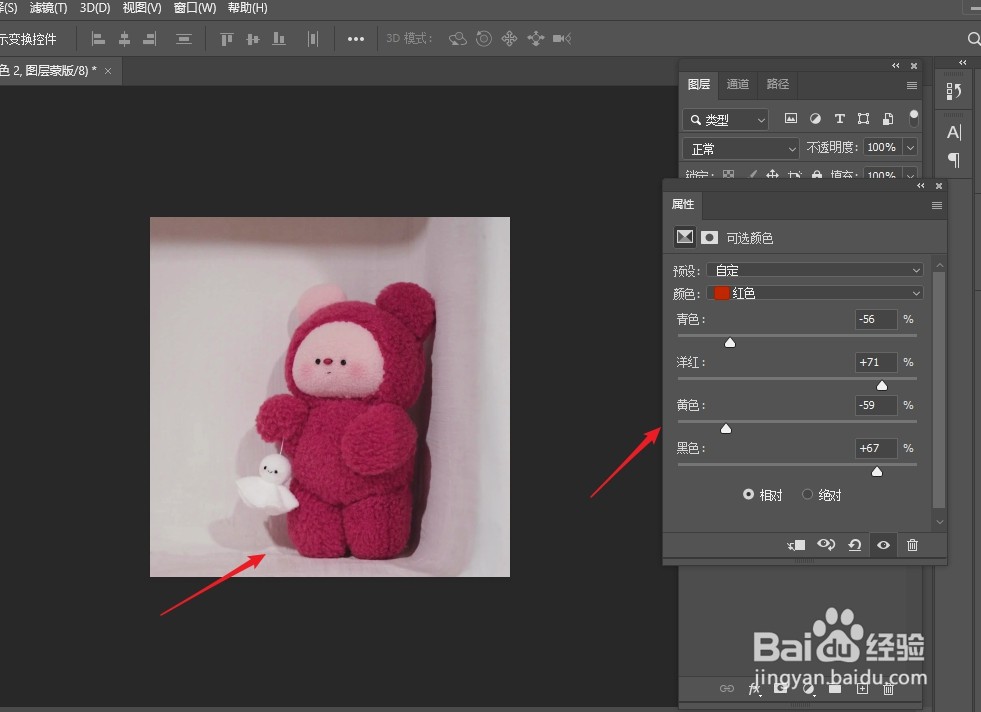Image resolution: width=981 pixels, height=712 pixels.
Task: Select the layer mask icon in Properties
Action: [709, 237]
